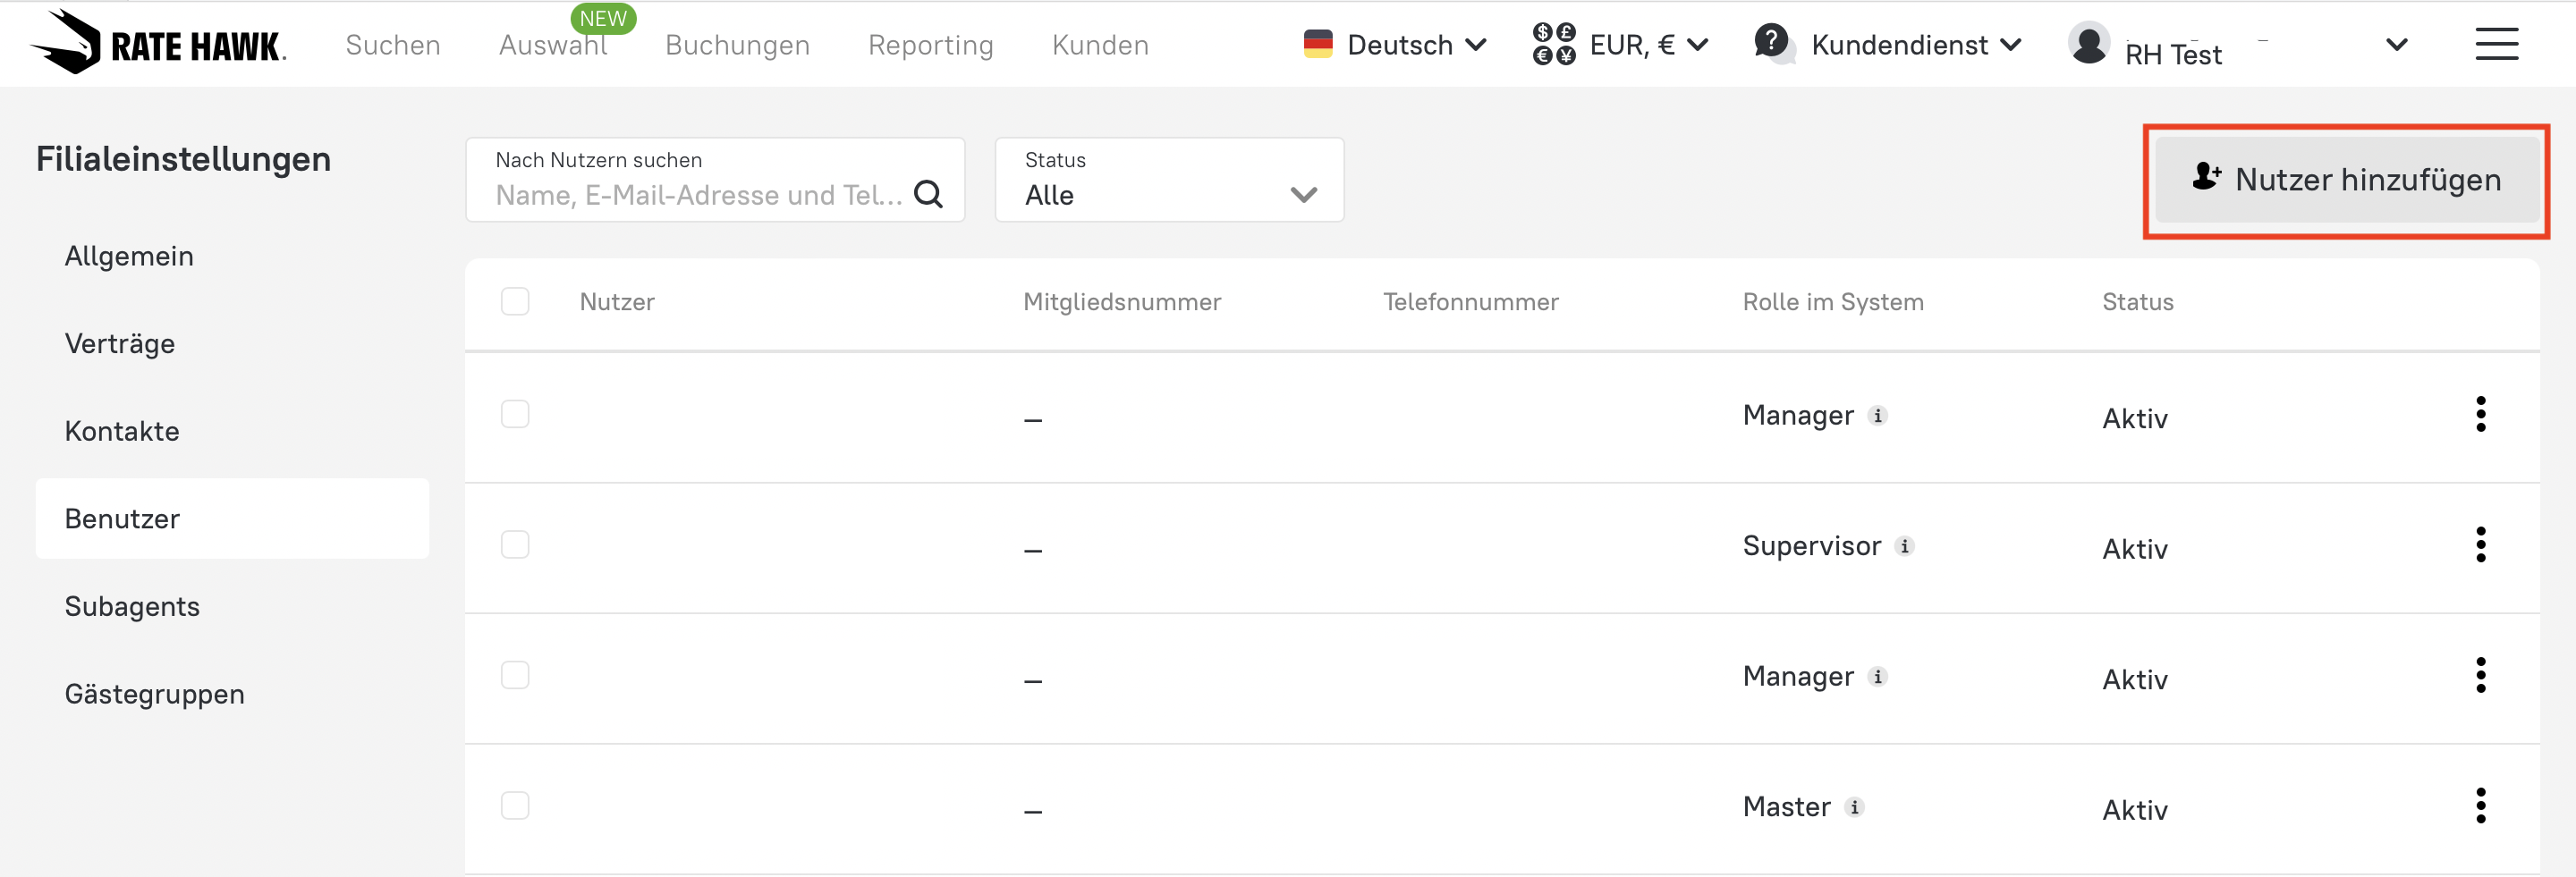Check the Supervisor row checkbox

point(515,545)
